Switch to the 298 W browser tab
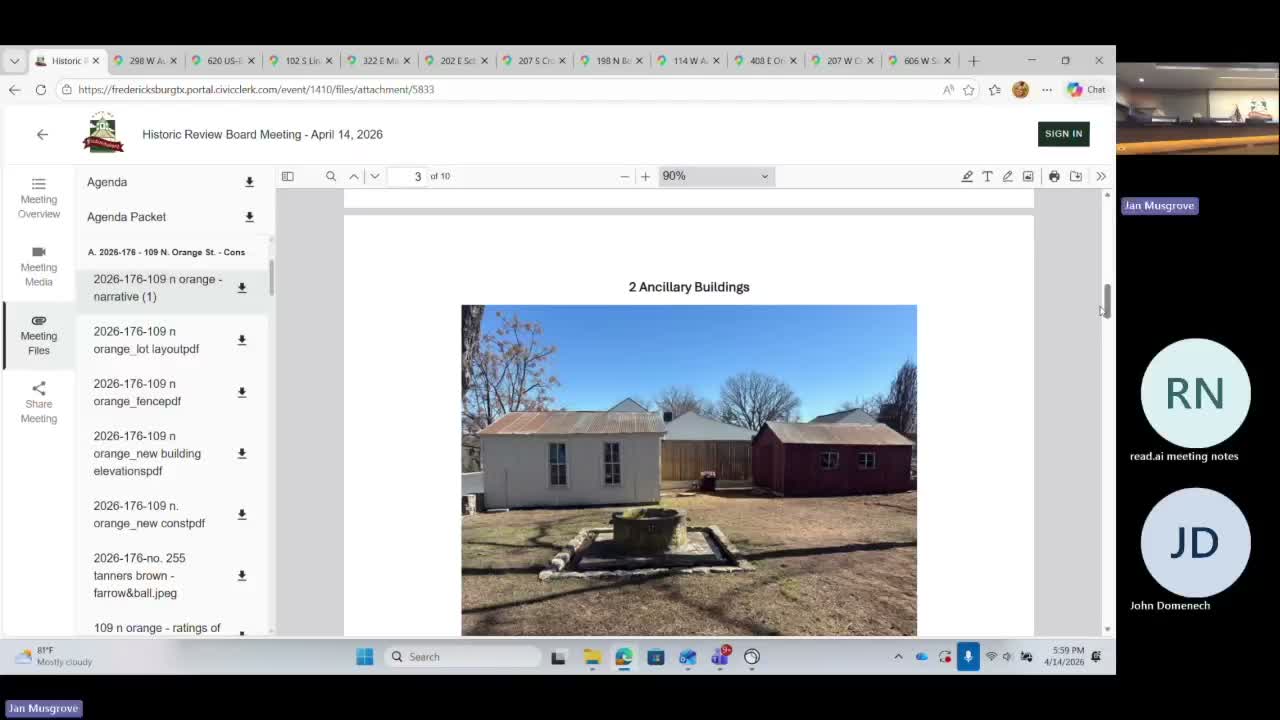This screenshot has height=720, width=1280. click(146, 61)
